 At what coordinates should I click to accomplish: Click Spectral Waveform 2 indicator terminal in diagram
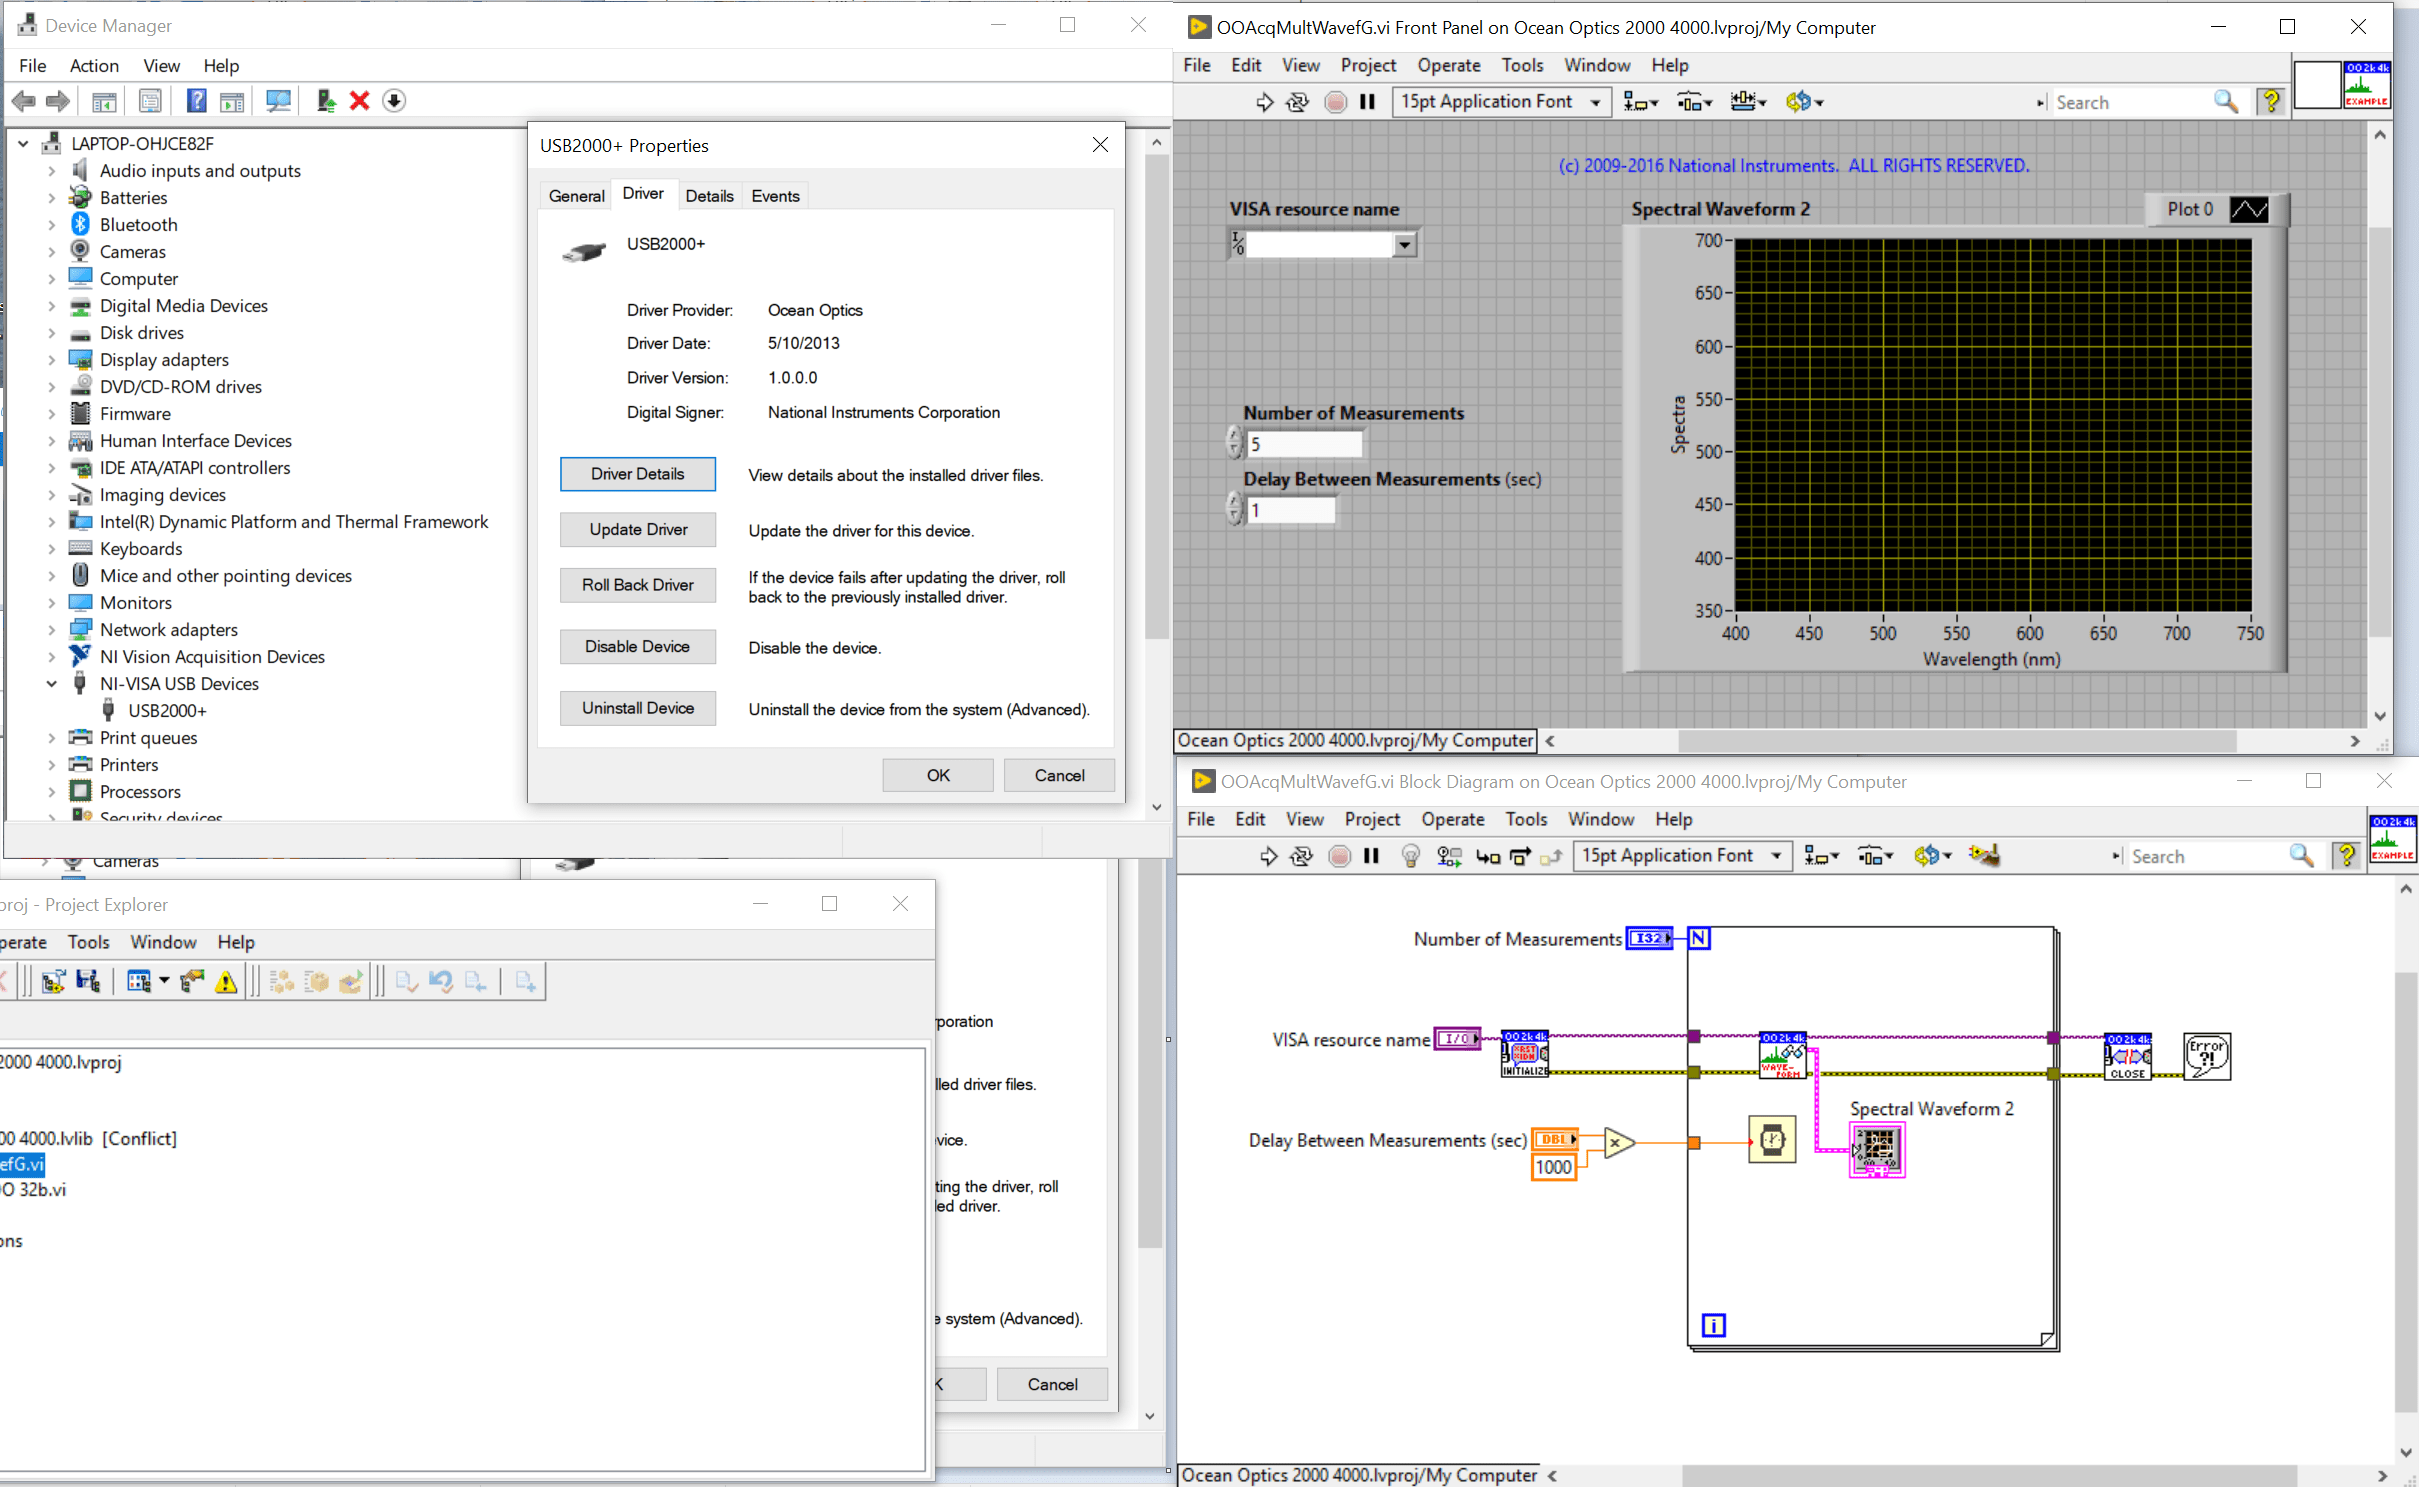[x=1877, y=1150]
